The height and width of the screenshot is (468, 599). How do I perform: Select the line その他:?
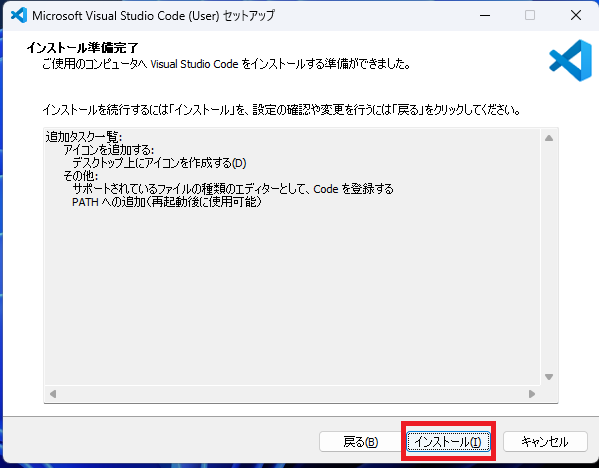tap(81, 176)
